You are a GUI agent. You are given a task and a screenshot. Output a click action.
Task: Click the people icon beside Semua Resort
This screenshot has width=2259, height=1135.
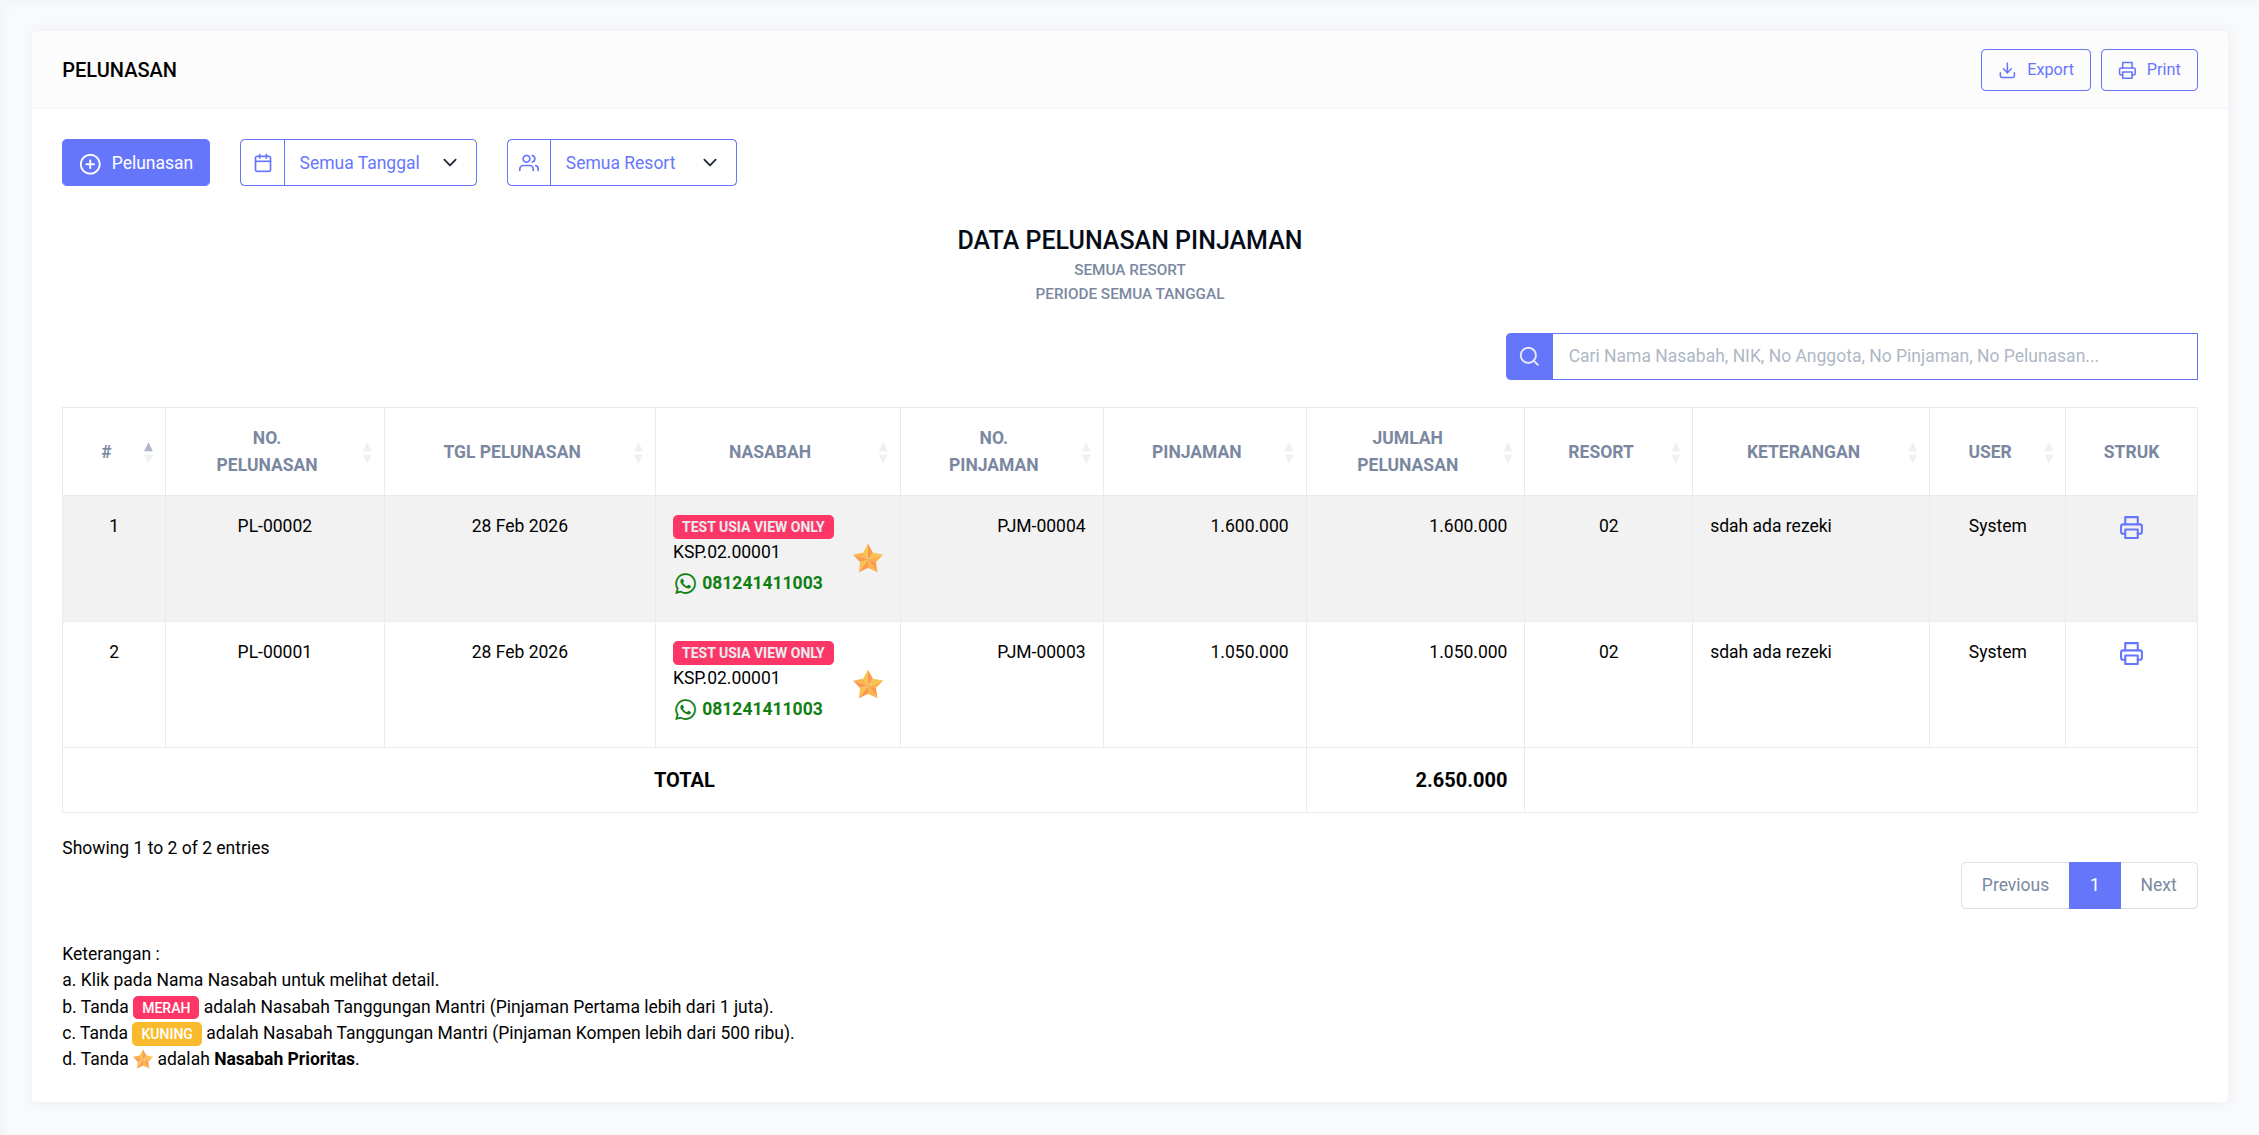[529, 162]
